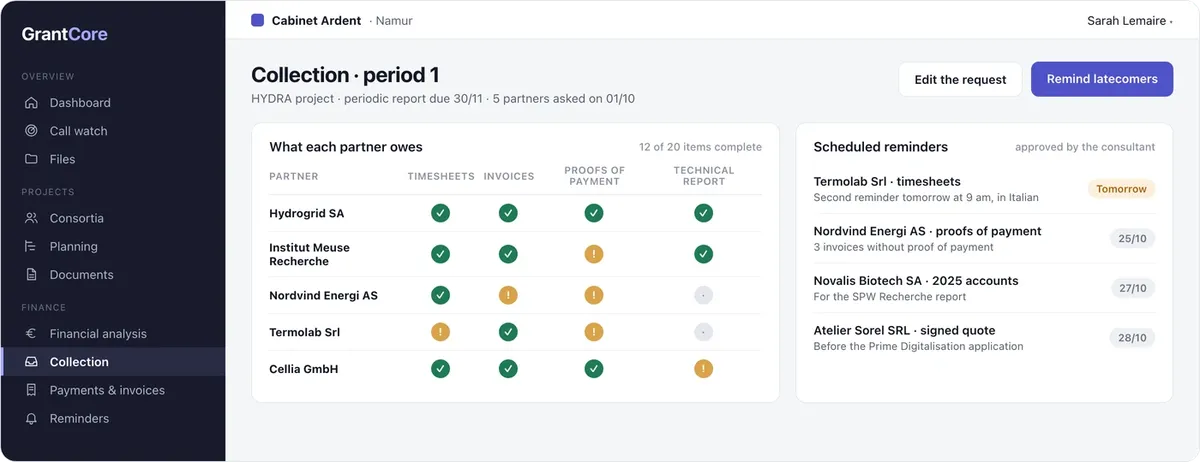
Task: Click Novalis Biotech SA 2025 accounts reminder
Action: coord(984,288)
